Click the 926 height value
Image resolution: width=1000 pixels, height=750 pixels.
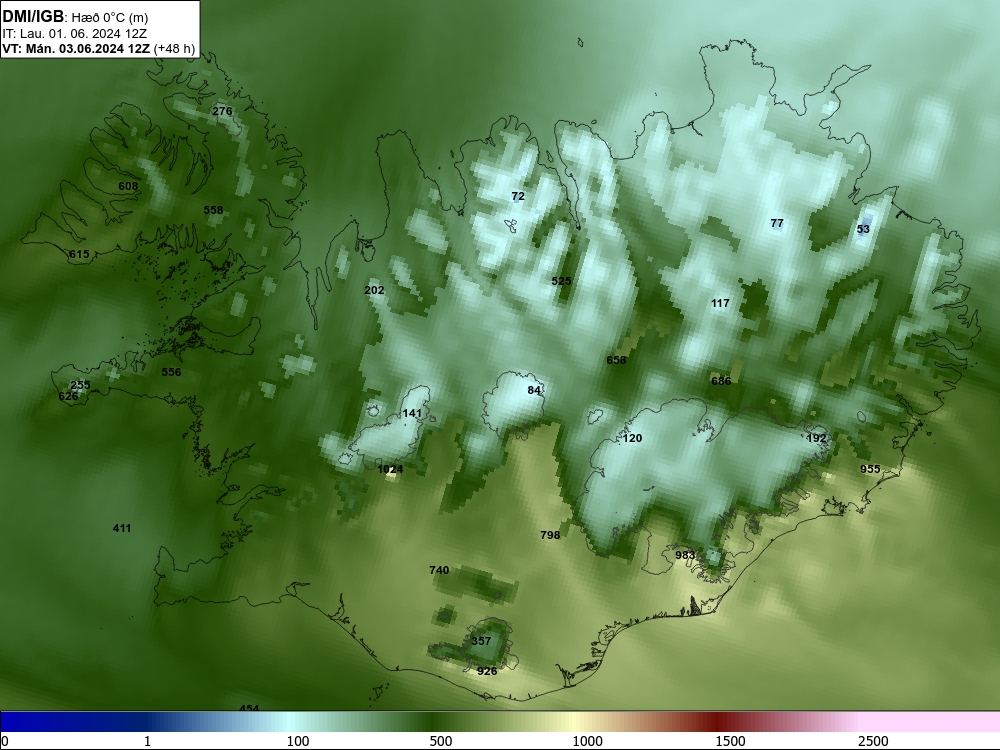pyautogui.click(x=487, y=670)
